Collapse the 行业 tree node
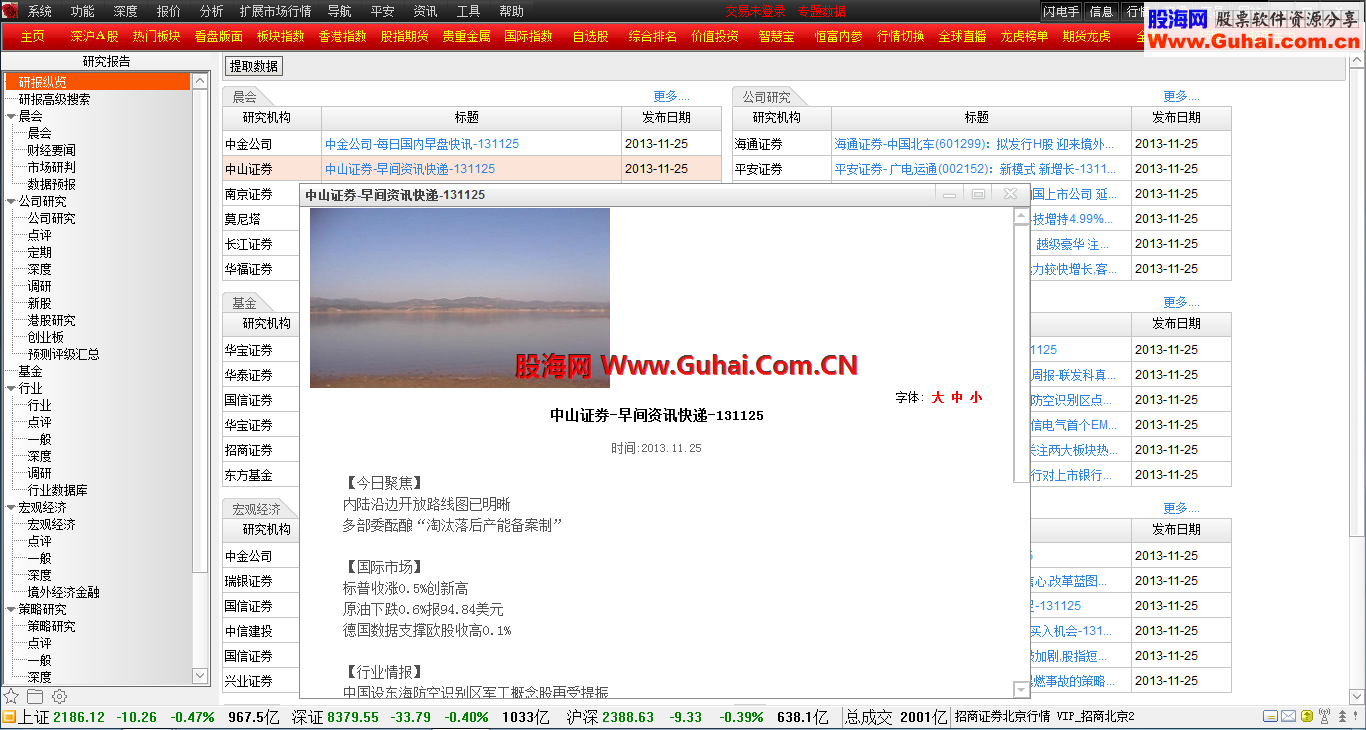The image size is (1366, 730). click(10, 388)
